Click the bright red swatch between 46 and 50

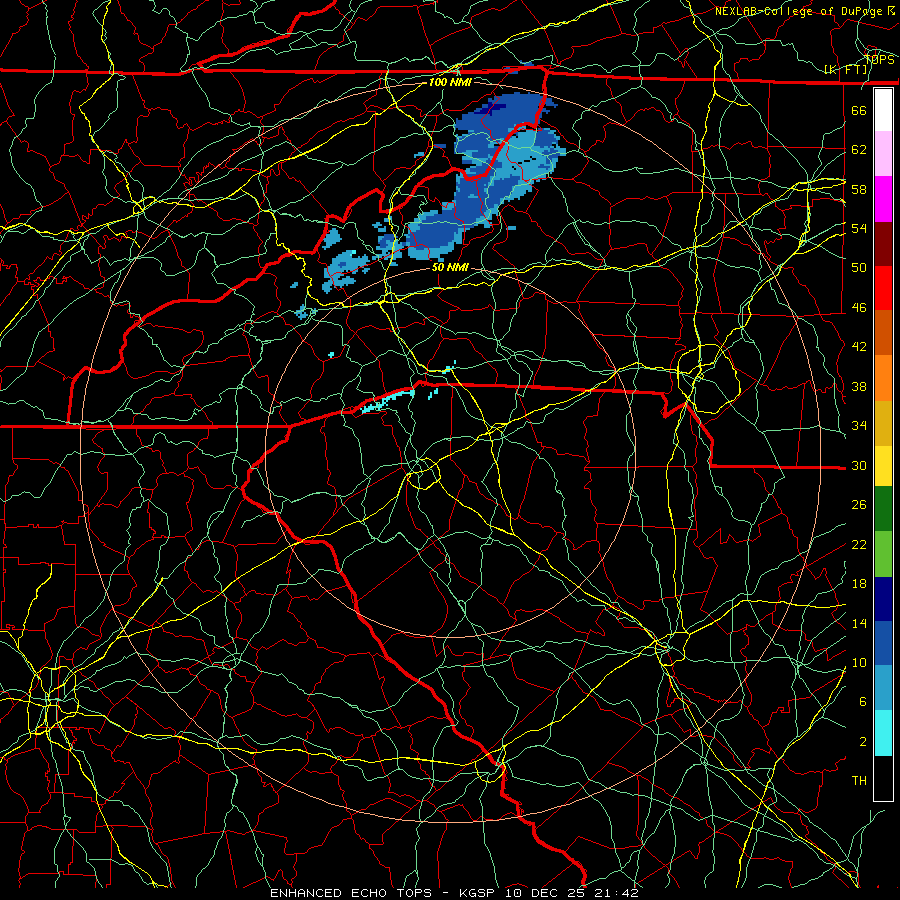(883, 288)
